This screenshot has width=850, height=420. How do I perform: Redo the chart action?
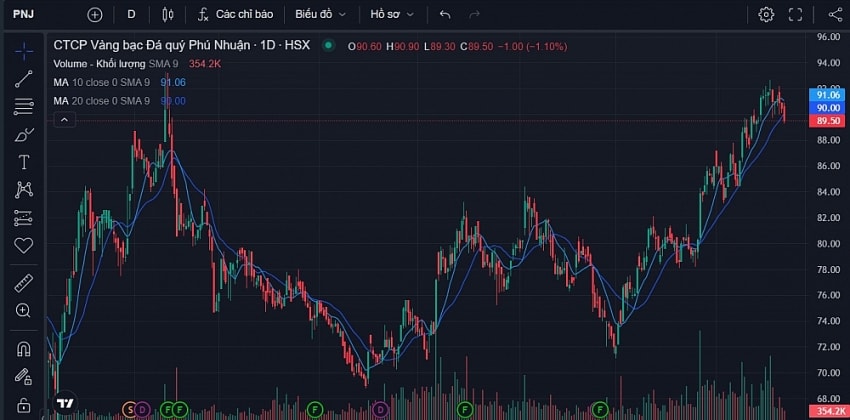tap(474, 15)
